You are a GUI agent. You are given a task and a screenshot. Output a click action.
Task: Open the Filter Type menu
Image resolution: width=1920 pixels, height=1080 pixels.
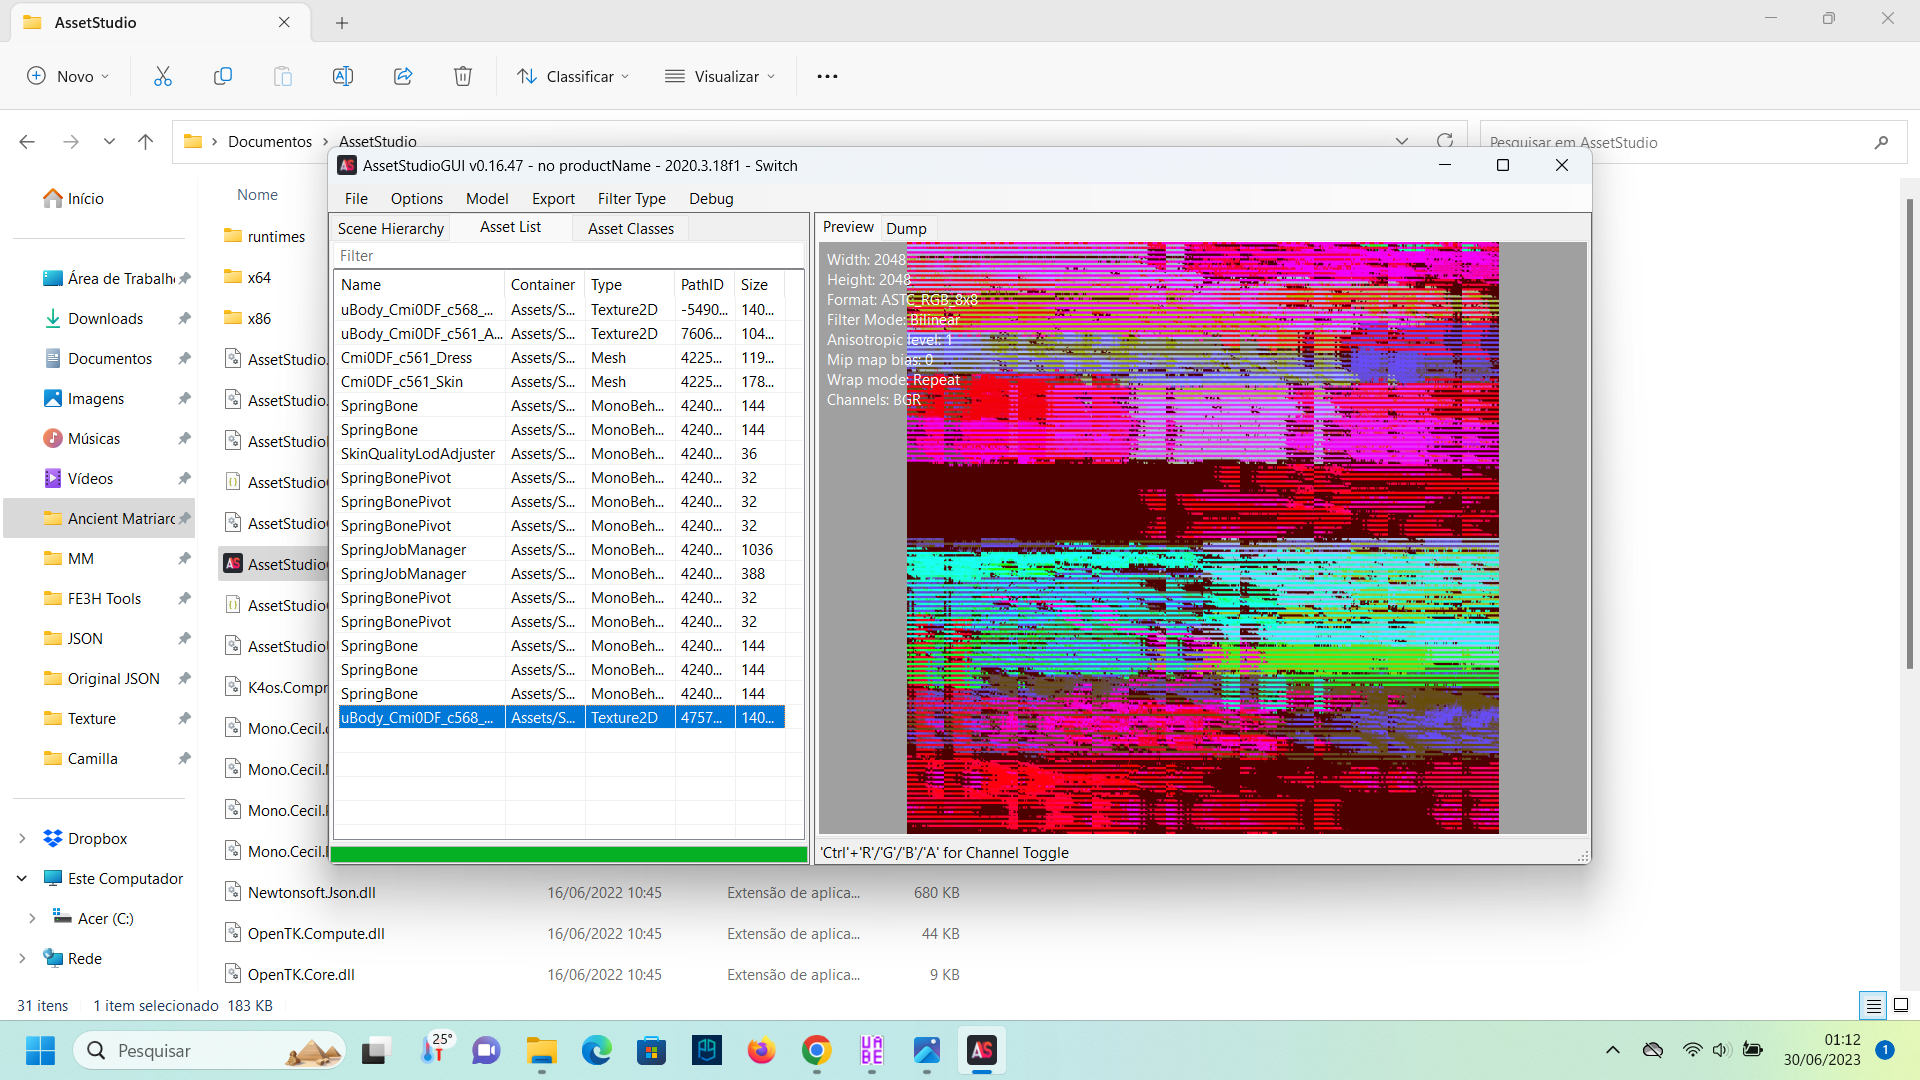coord(631,198)
